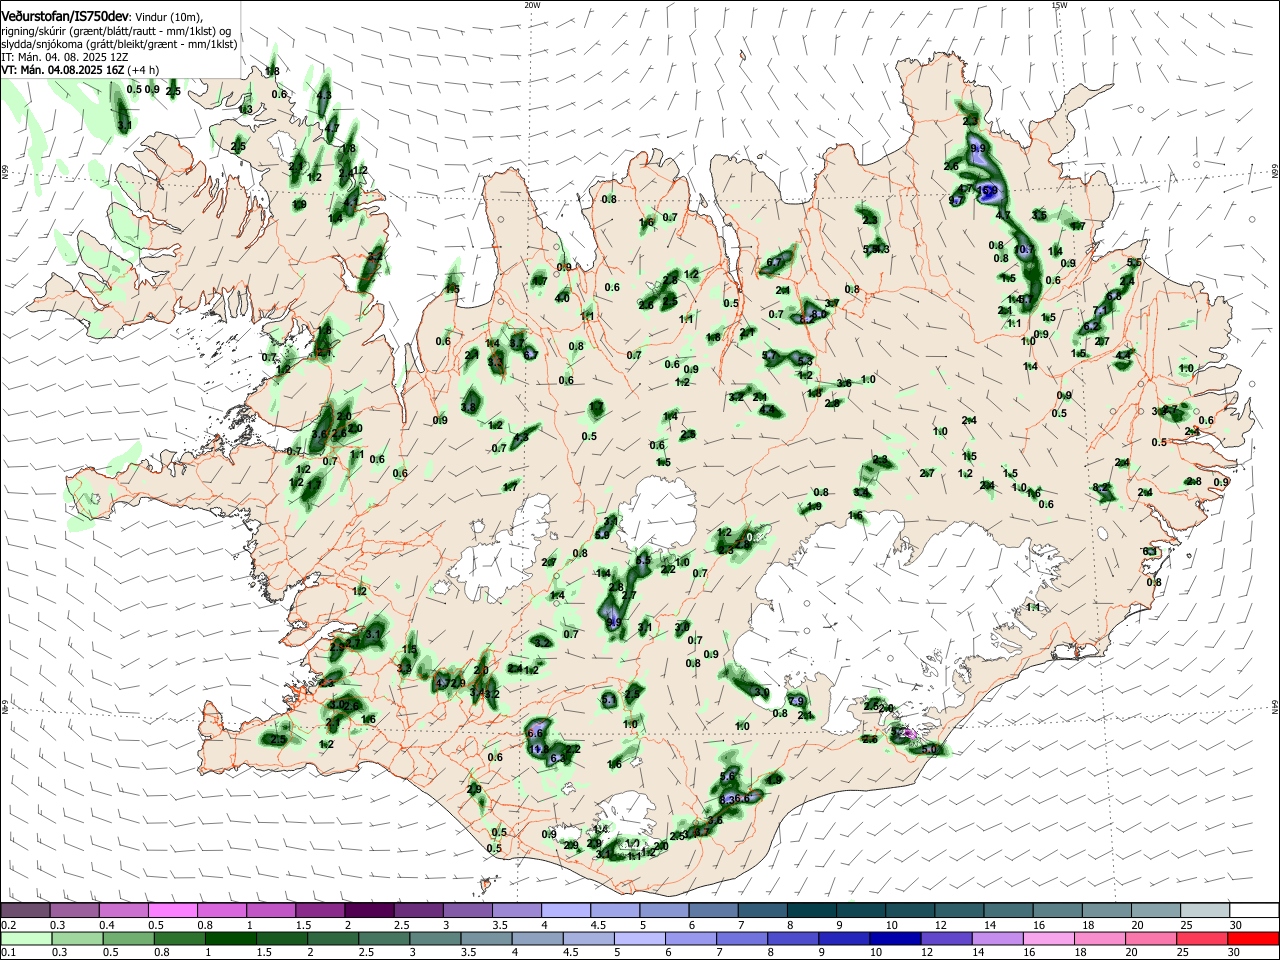The width and height of the screenshot is (1280, 960).
Task: Click the 'rigning/skúrir' description line
Action: [115, 31]
